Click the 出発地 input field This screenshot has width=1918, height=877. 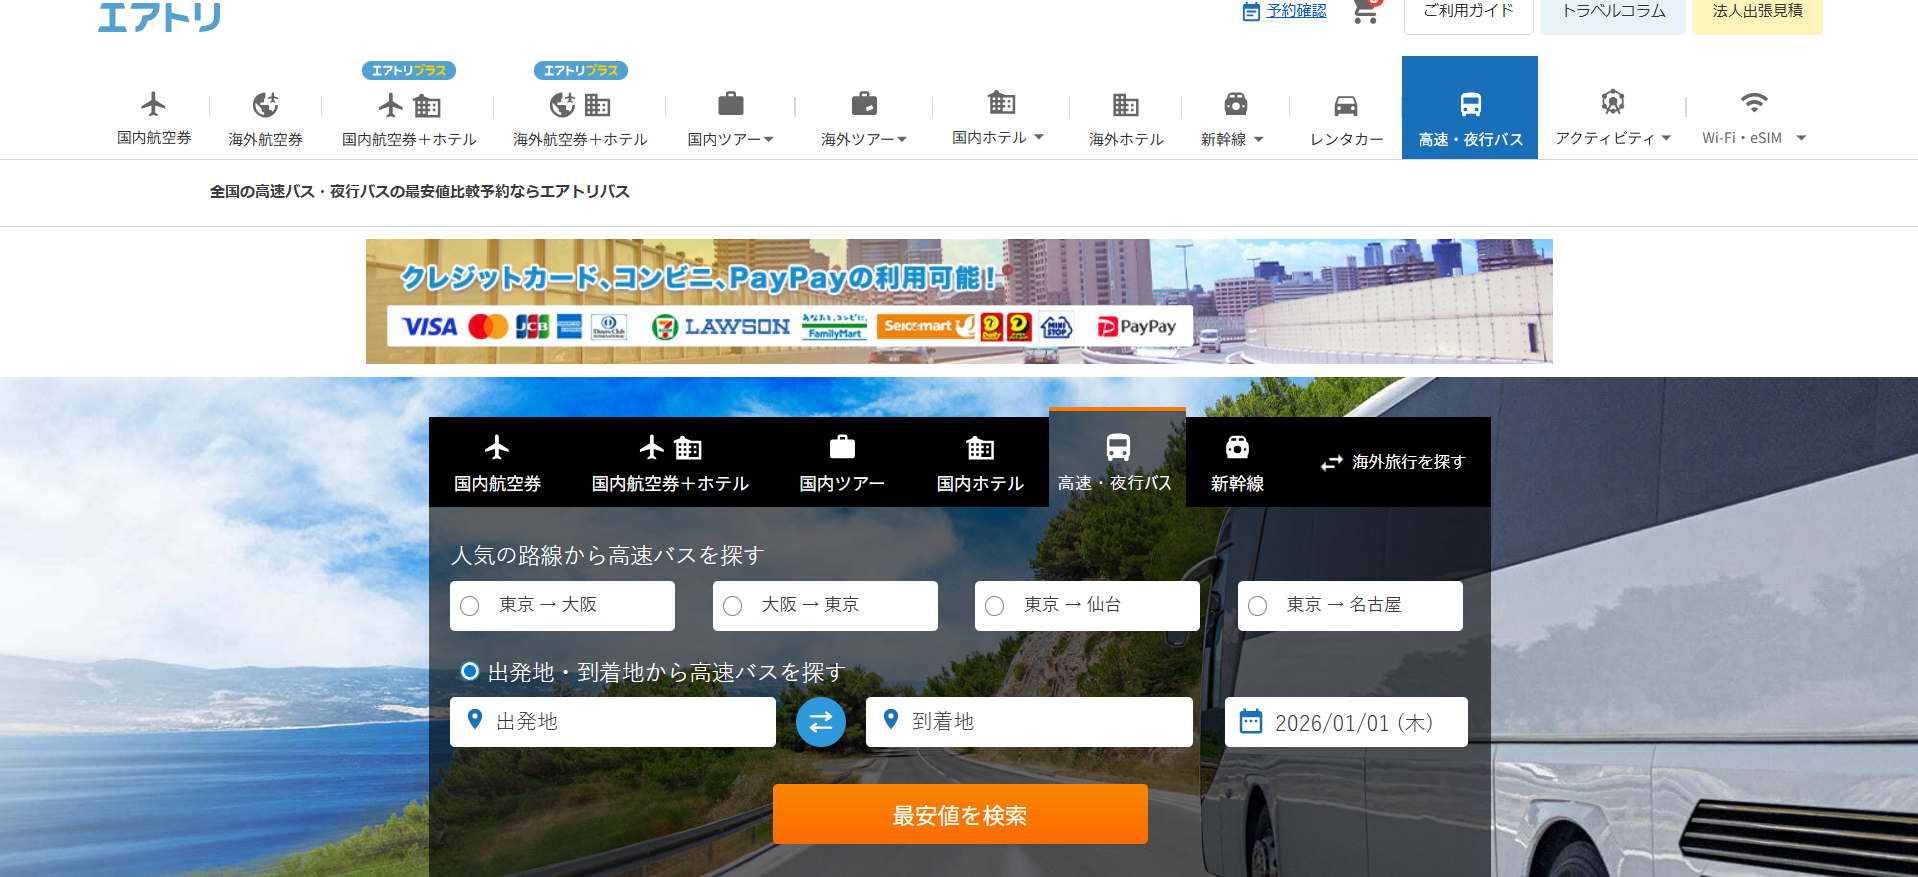[x=625, y=722]
